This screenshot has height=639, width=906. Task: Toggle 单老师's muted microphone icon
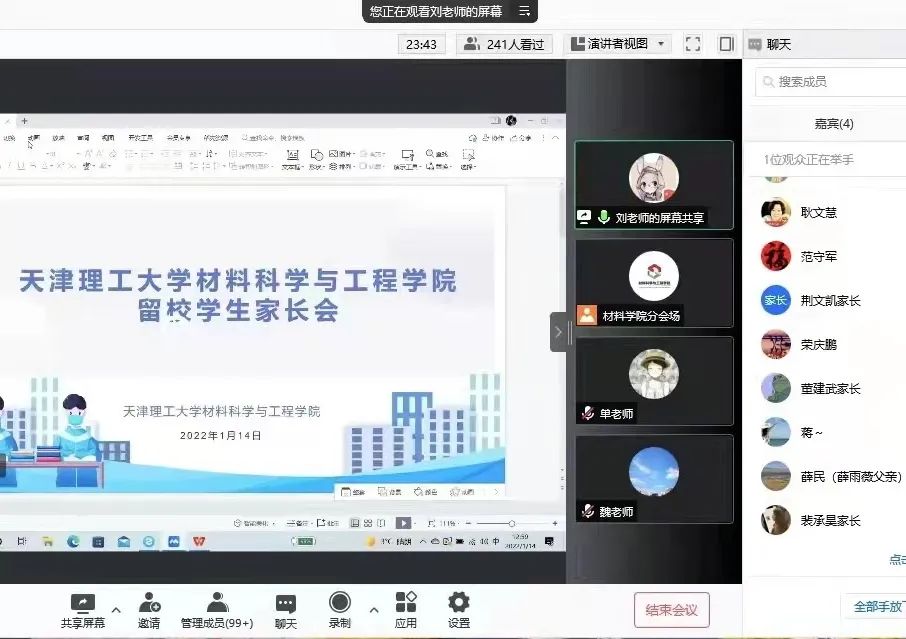coord(588,414)
